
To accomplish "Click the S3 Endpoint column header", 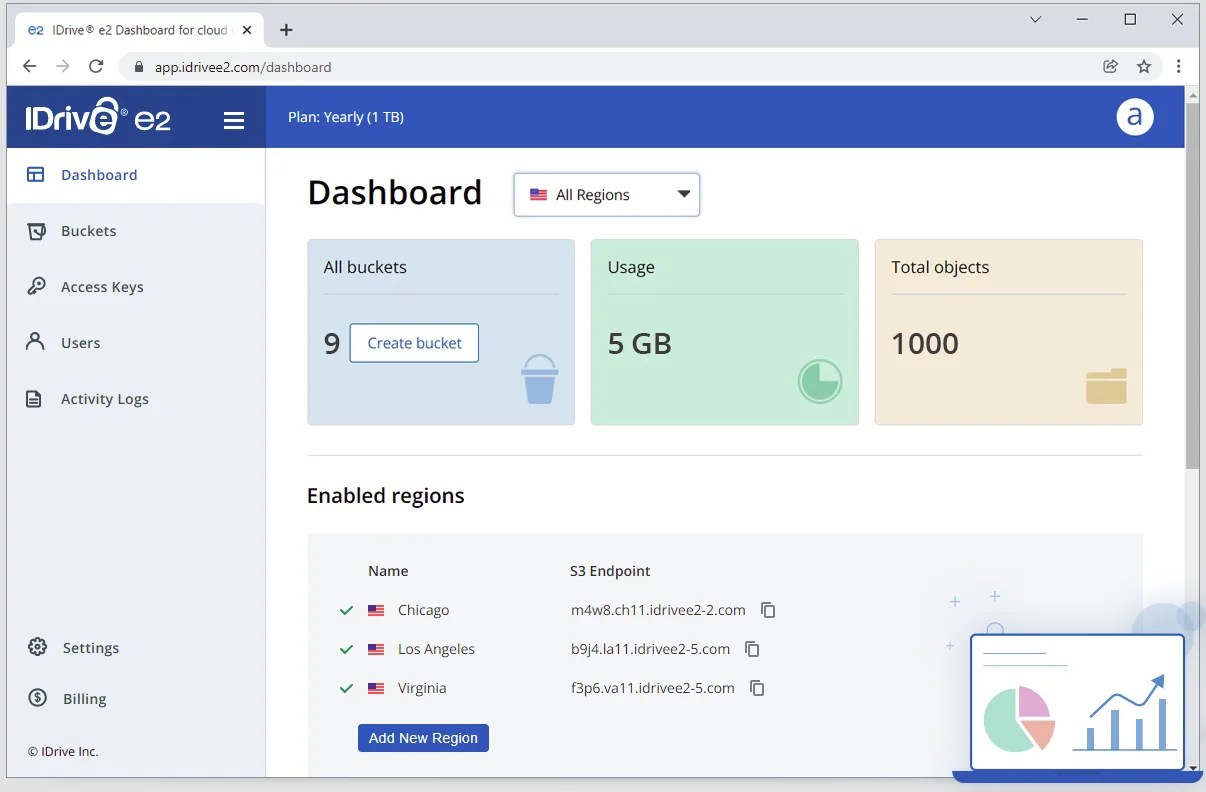I will [610, 571].
